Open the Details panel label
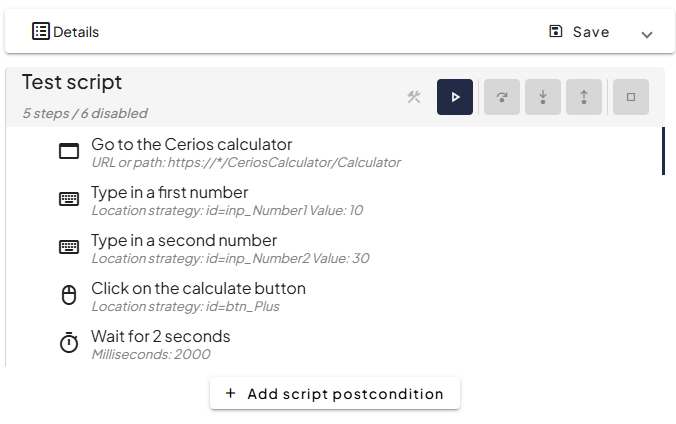The height and width of the screenshot is (424, 676). [76, 32]
